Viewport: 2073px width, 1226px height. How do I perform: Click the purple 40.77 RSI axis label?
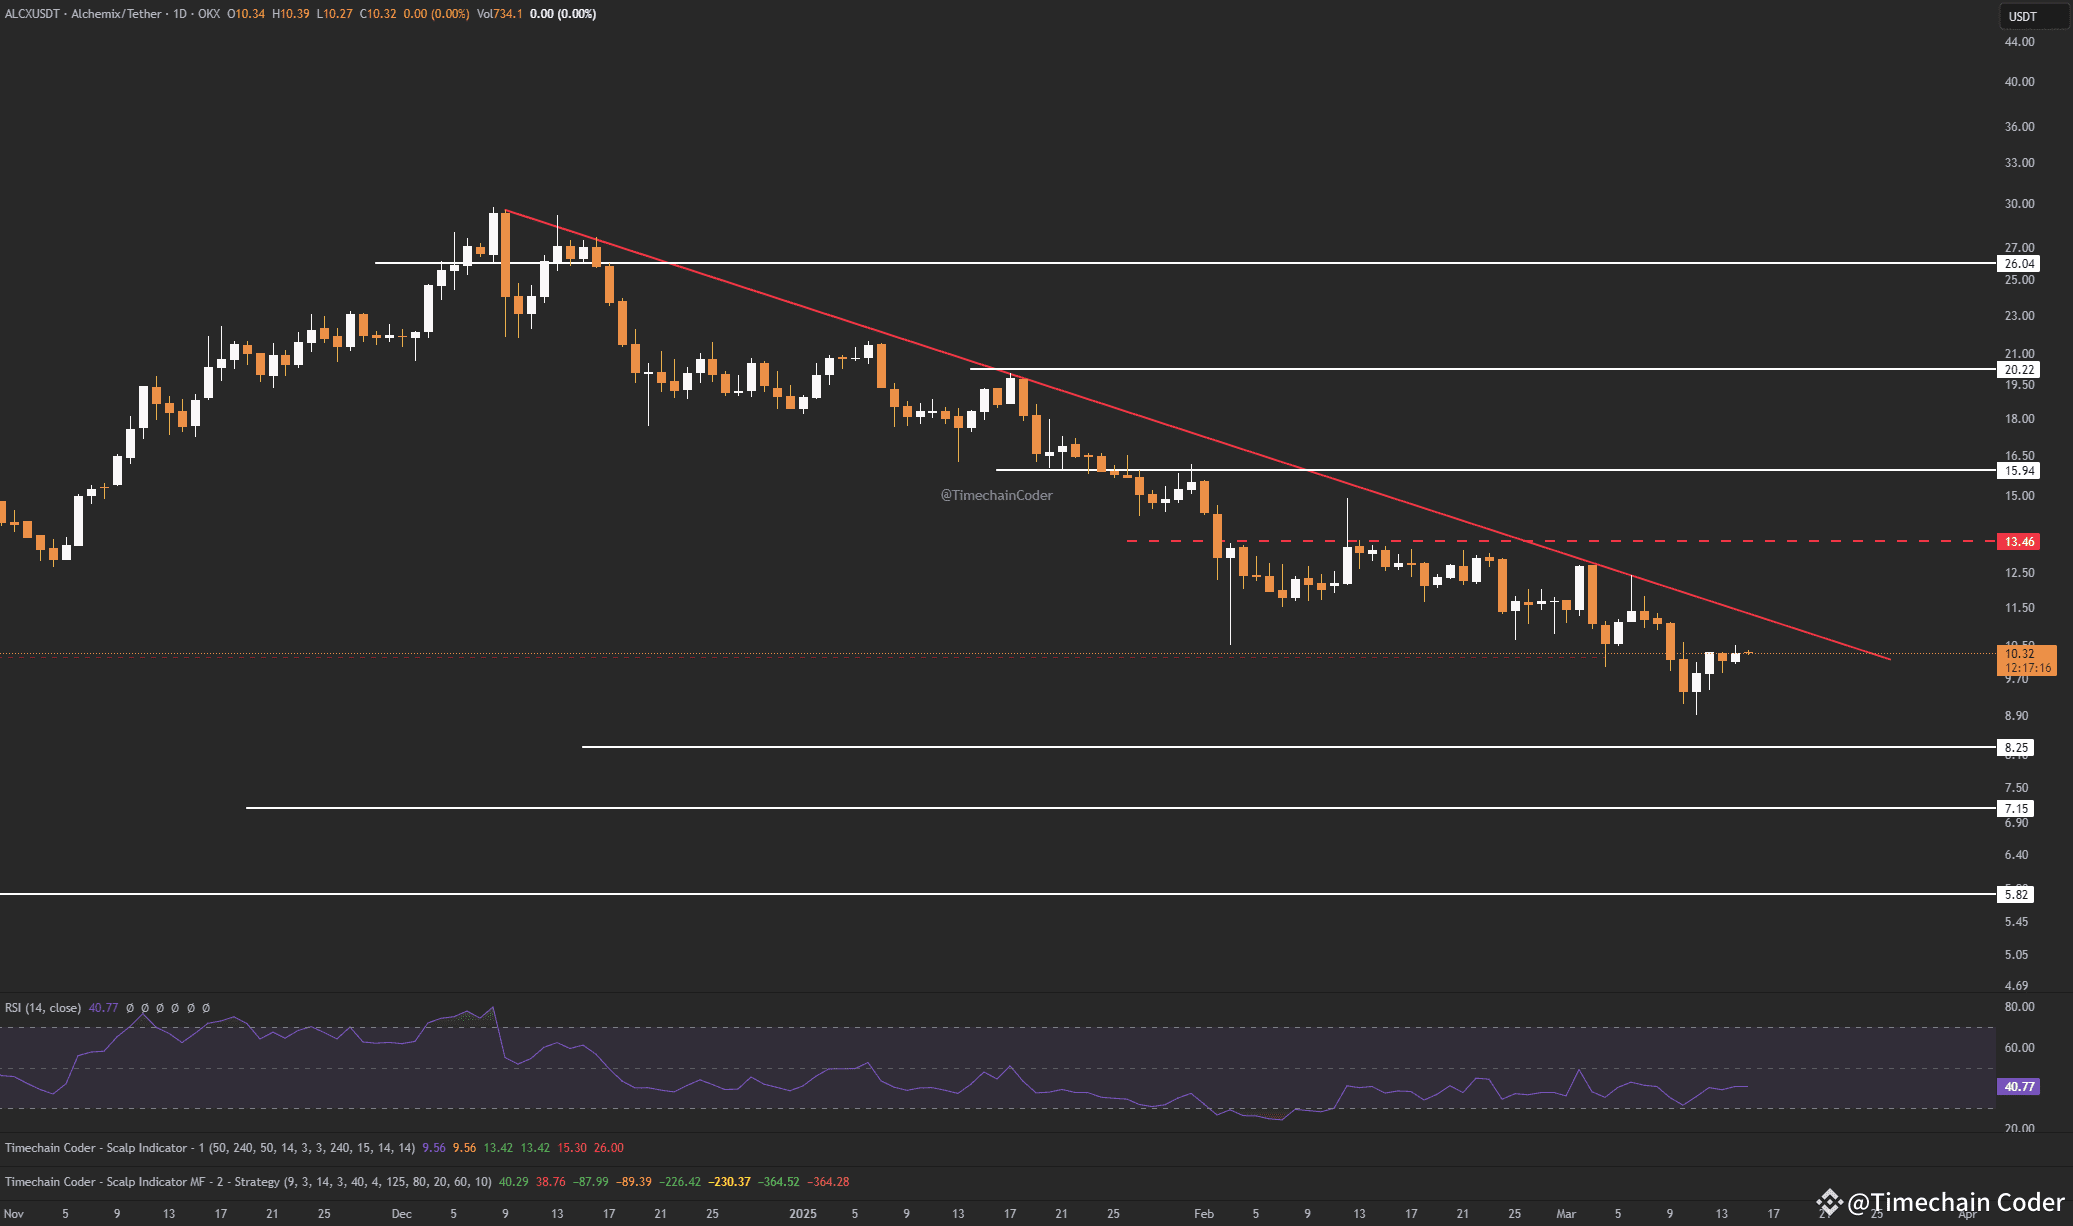[2019, 1087]
